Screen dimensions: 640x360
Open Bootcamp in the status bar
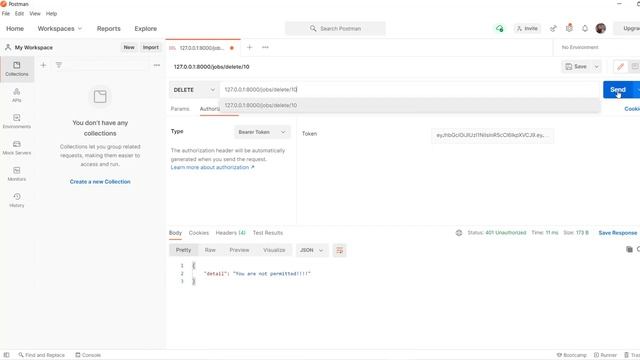572,355
